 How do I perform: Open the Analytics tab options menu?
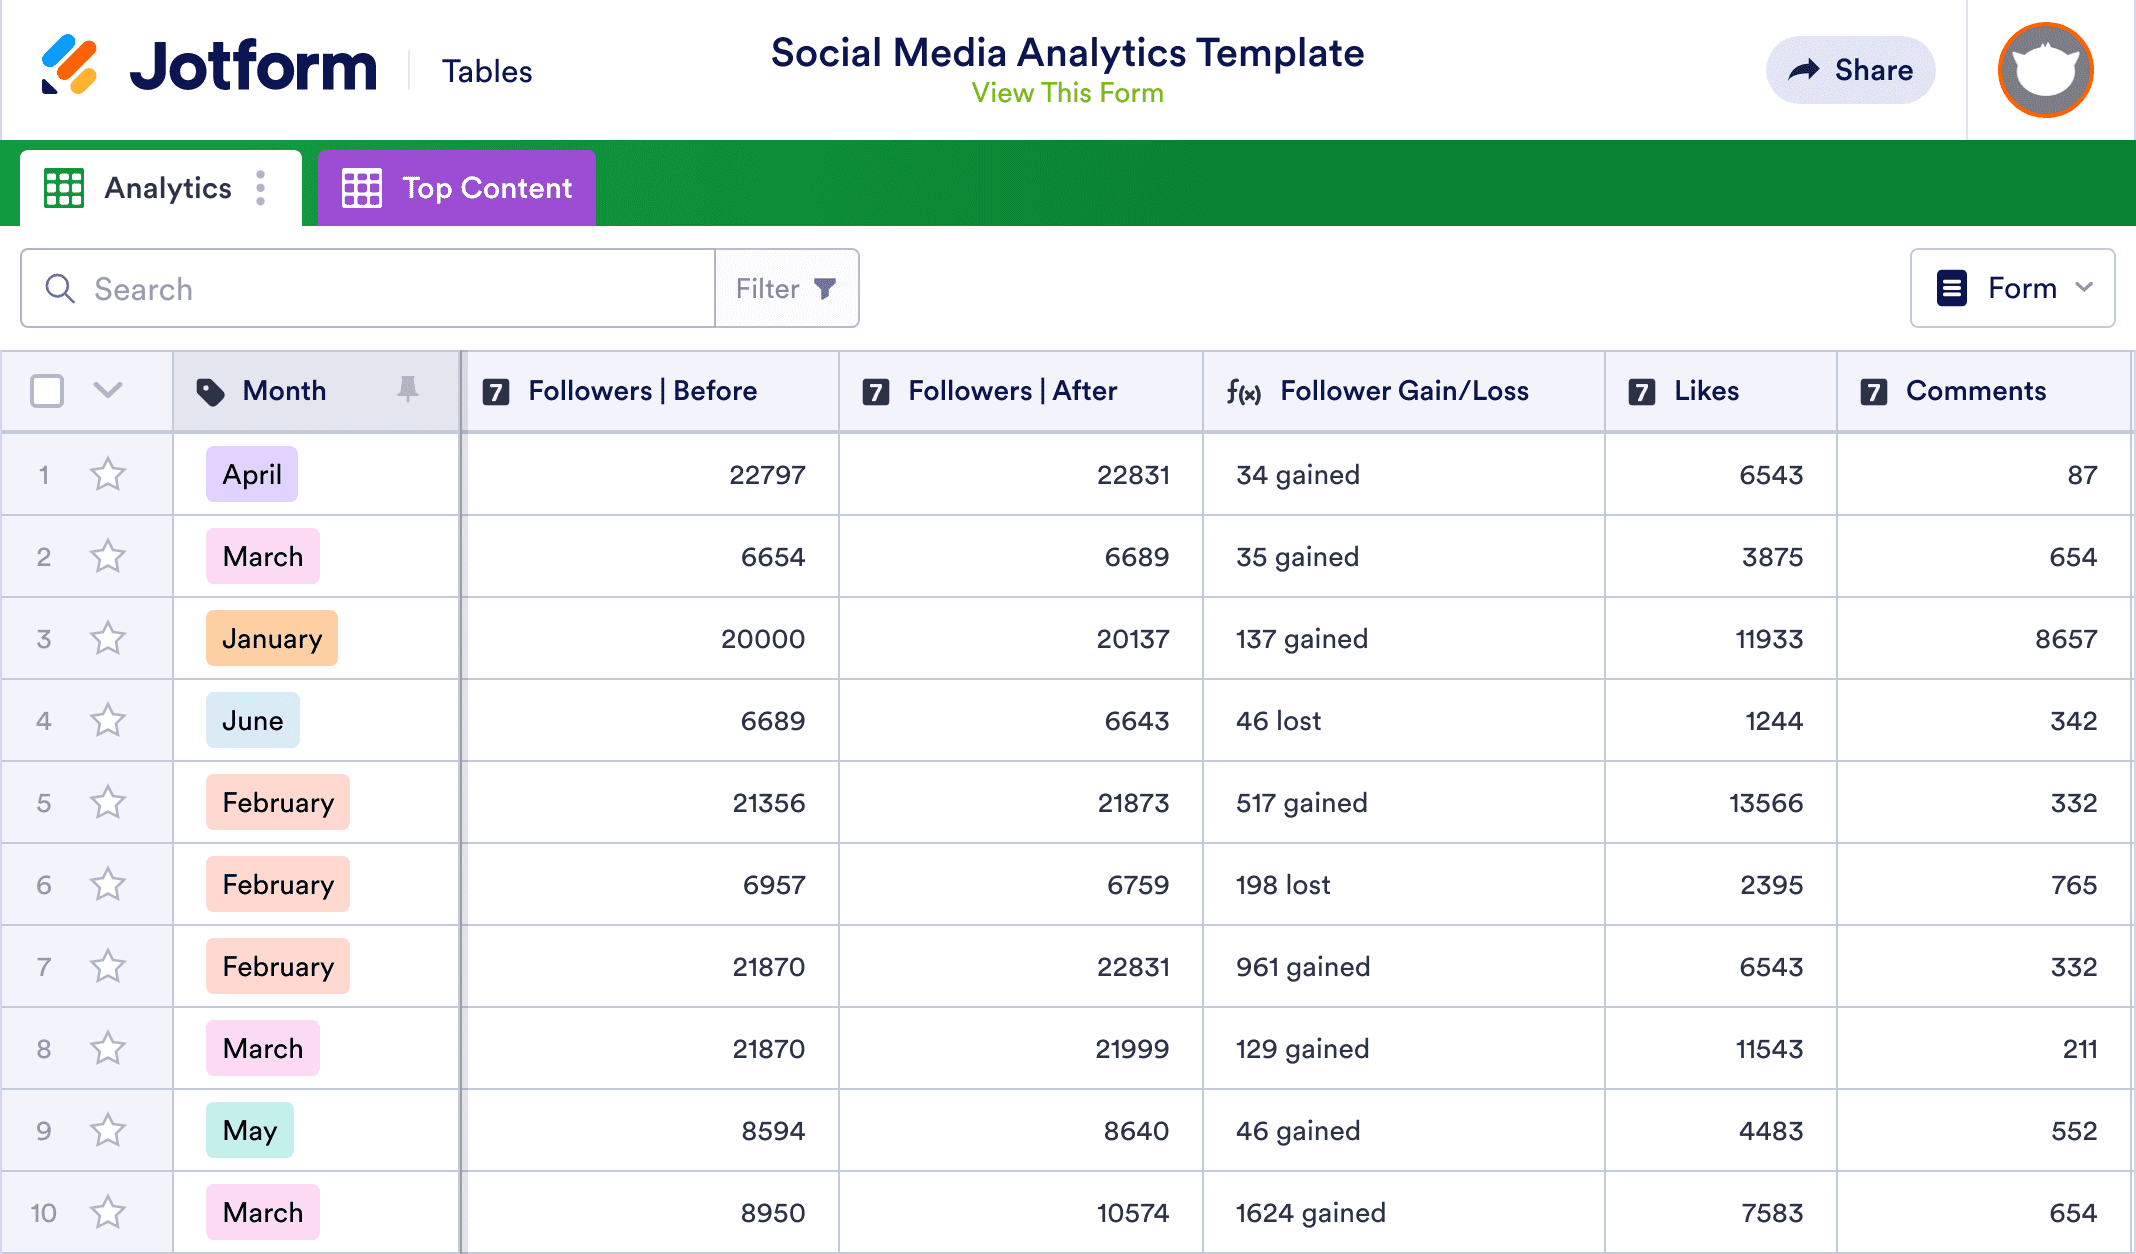click(x=260, y=187)
